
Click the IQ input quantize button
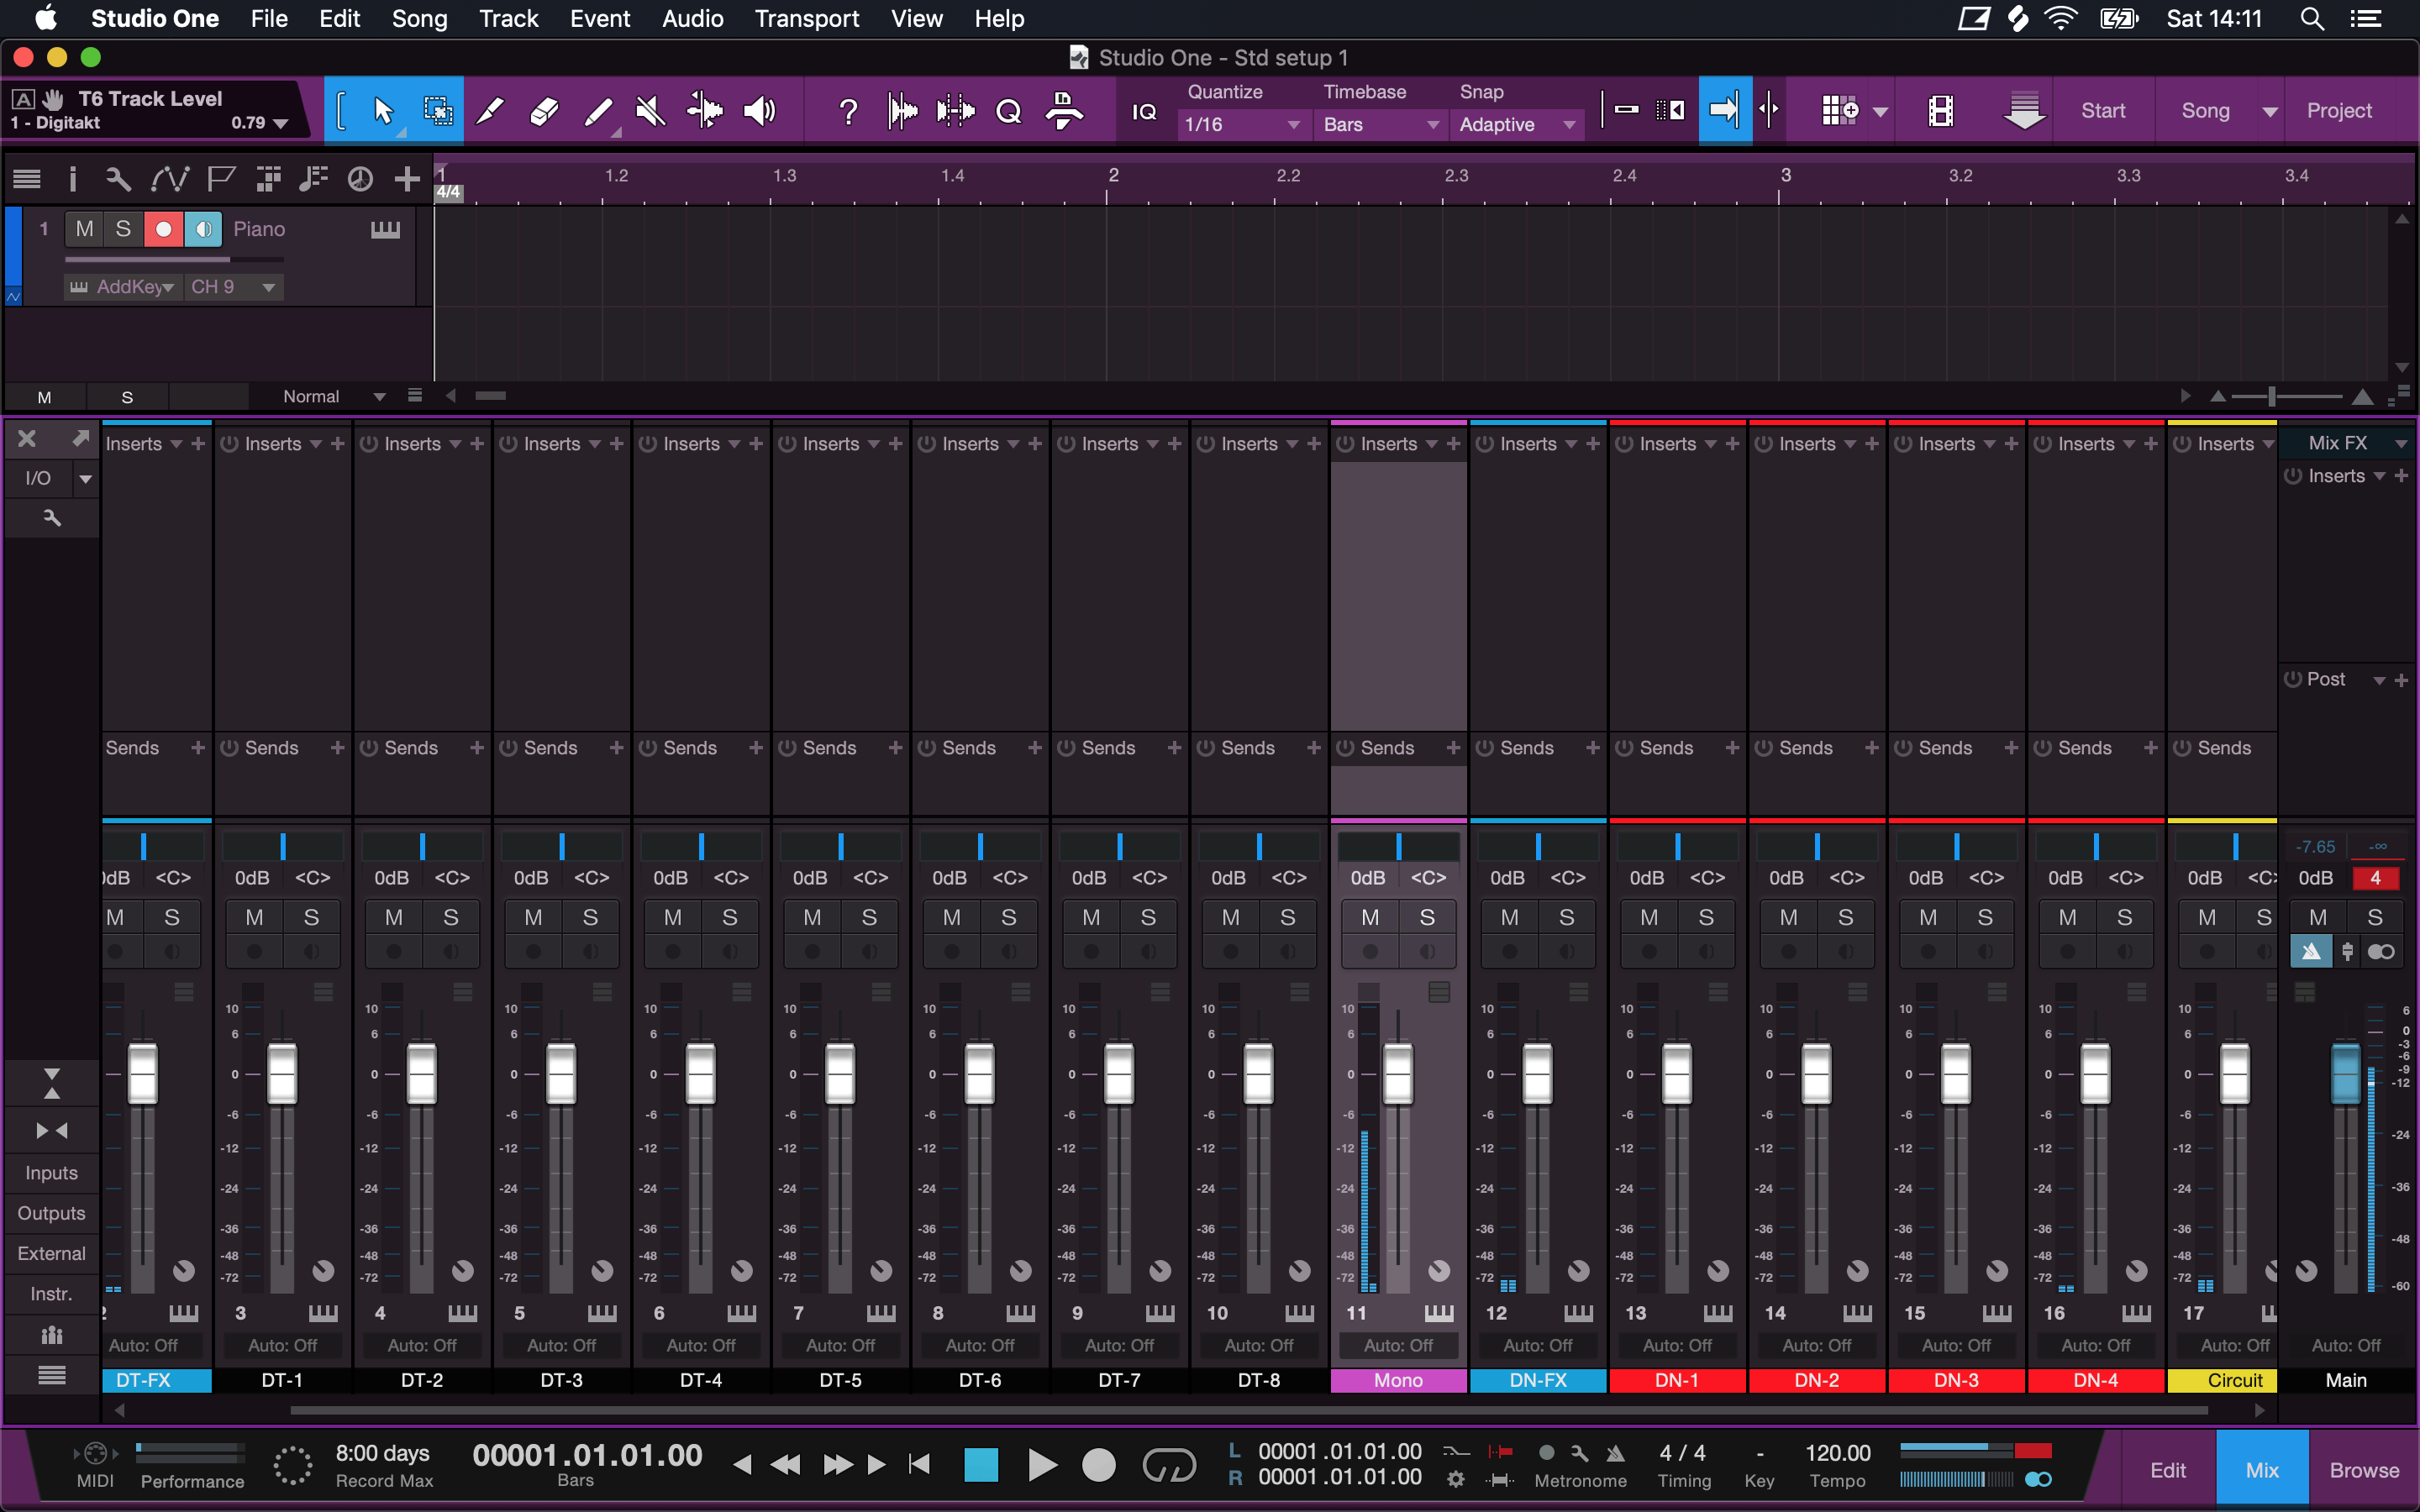tap(1144, 112)
